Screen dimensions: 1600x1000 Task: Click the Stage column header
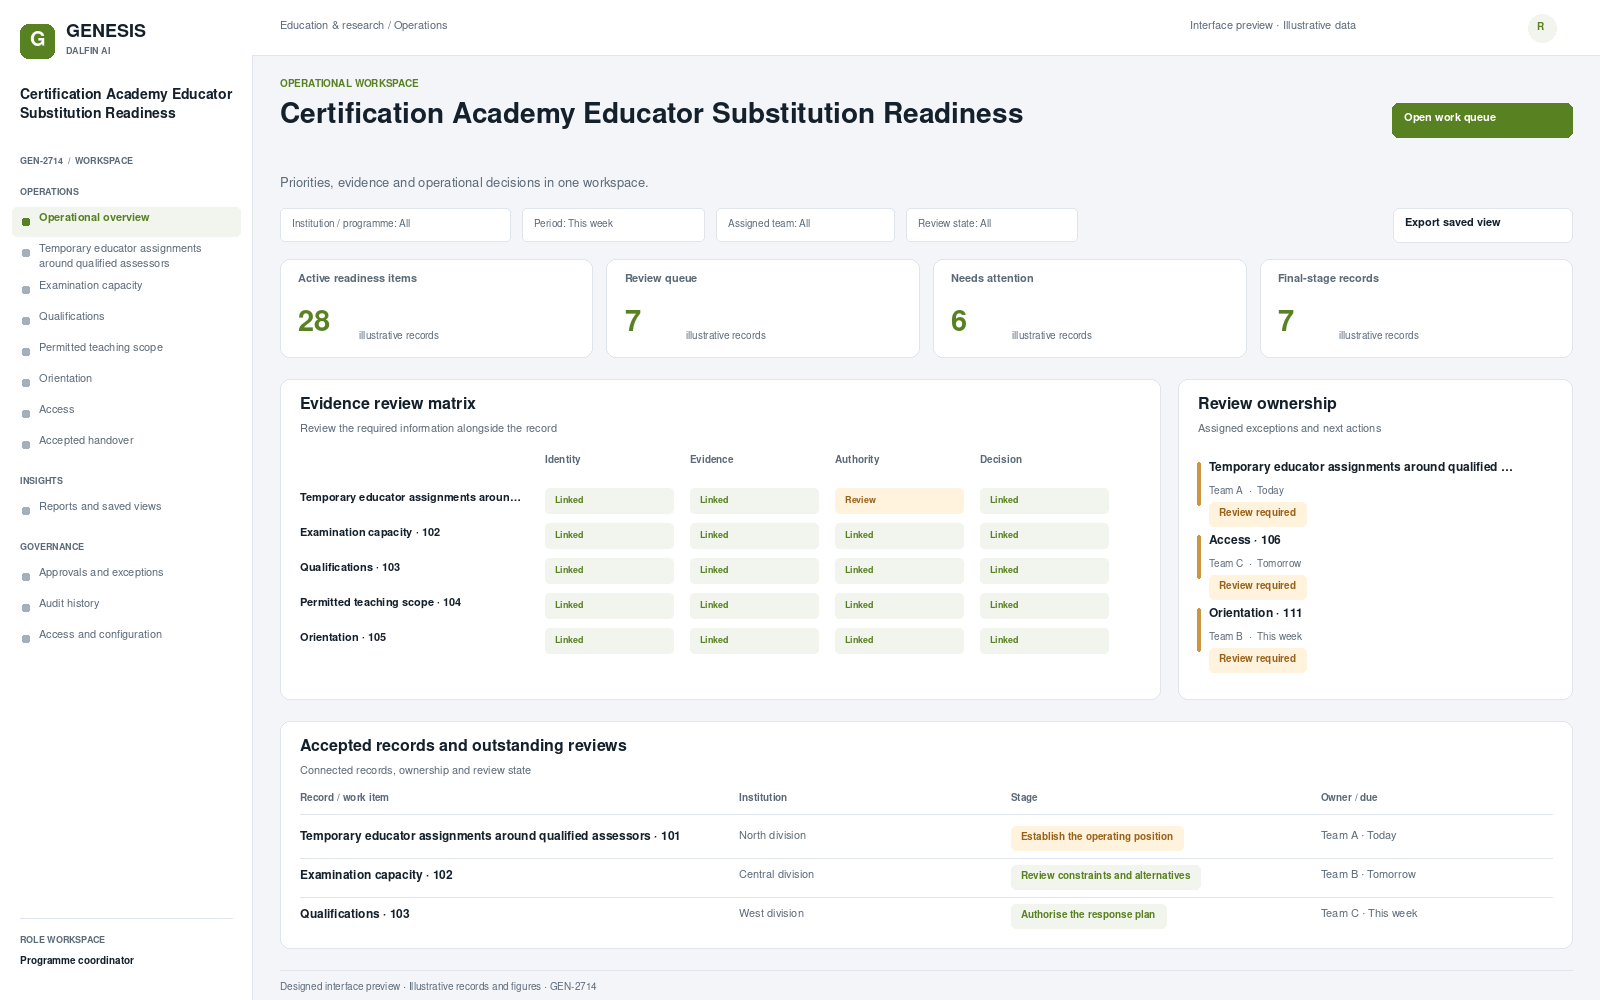pyautogui.click(x=1024, y=798)
